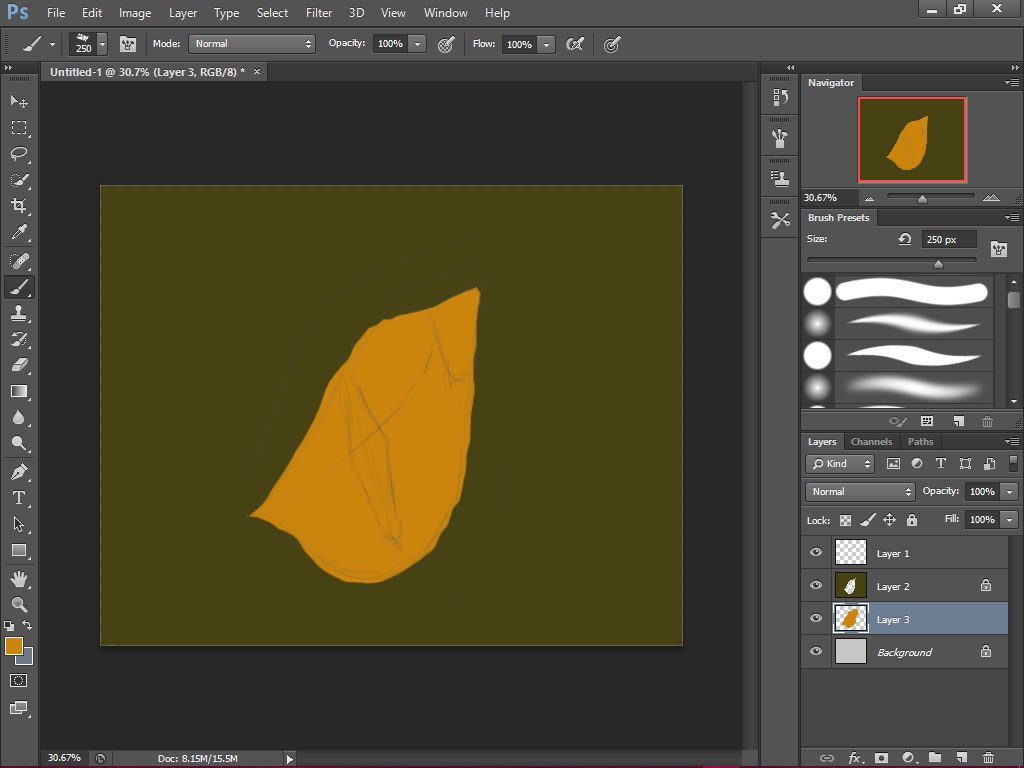Grab the Hand tool
Viewport: 1024px width, 768px height.
pyautogui.click(x=20, y=577)
